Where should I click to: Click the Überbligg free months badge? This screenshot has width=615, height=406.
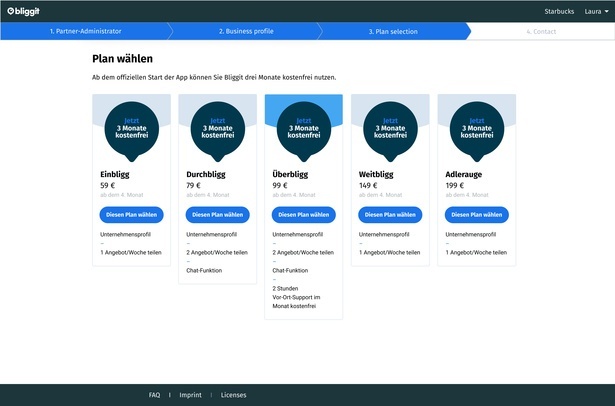303,129
